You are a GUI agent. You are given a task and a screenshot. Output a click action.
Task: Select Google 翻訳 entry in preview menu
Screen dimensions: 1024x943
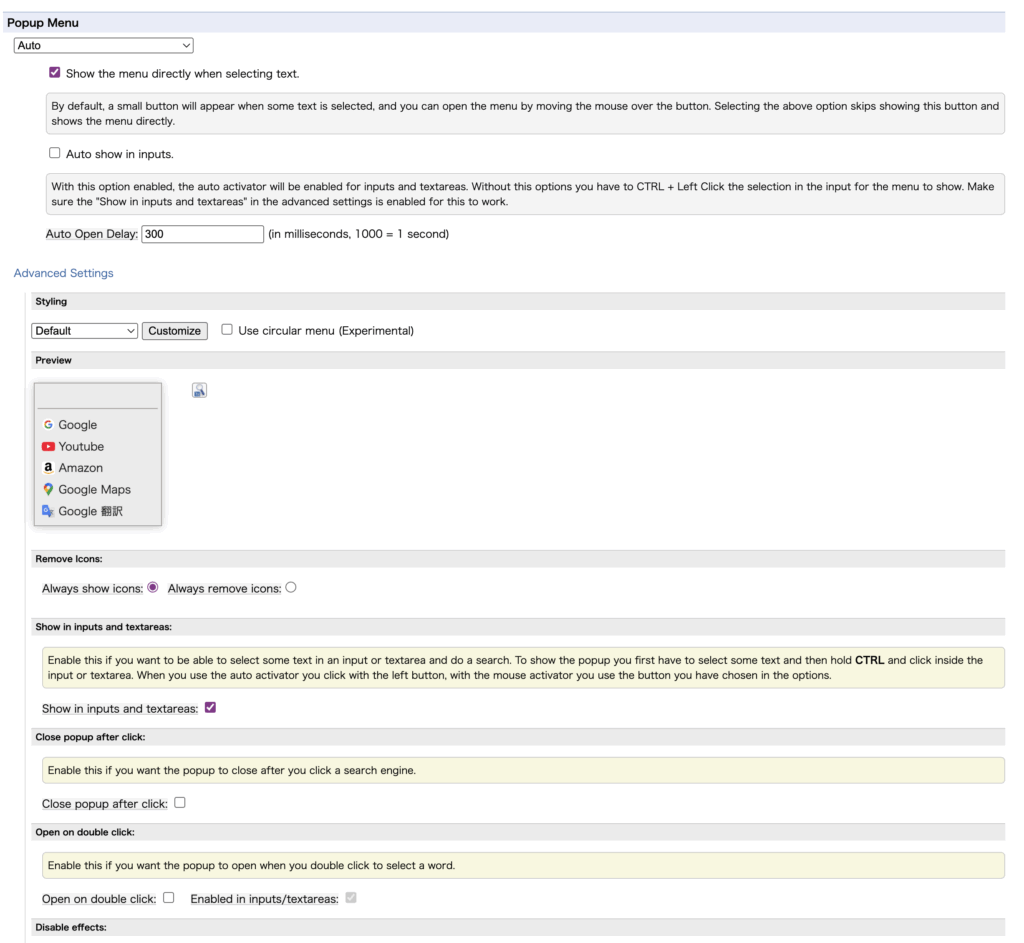[x=90, y=511]
